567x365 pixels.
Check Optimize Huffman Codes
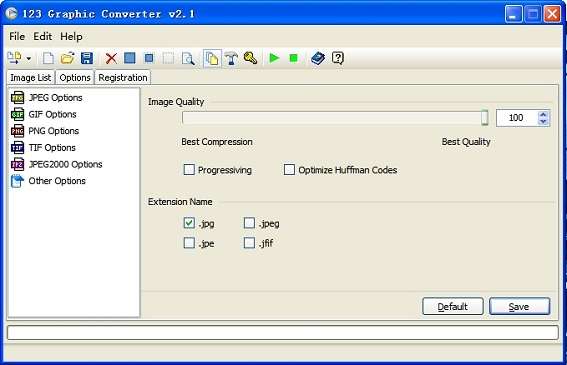[289, 170]
